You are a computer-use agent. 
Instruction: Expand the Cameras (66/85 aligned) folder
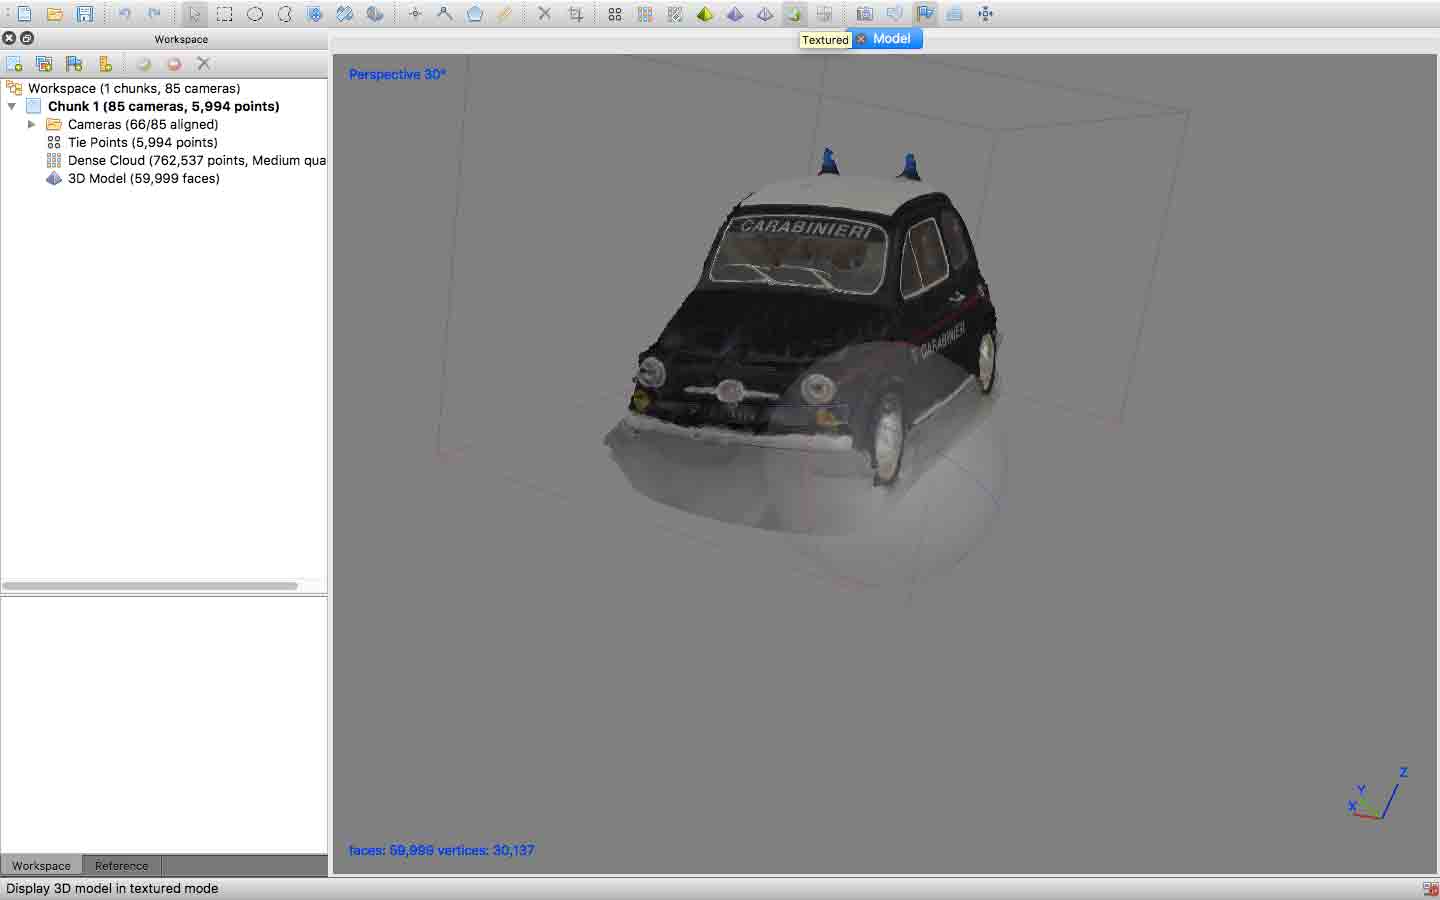click(x=32, y=124)
